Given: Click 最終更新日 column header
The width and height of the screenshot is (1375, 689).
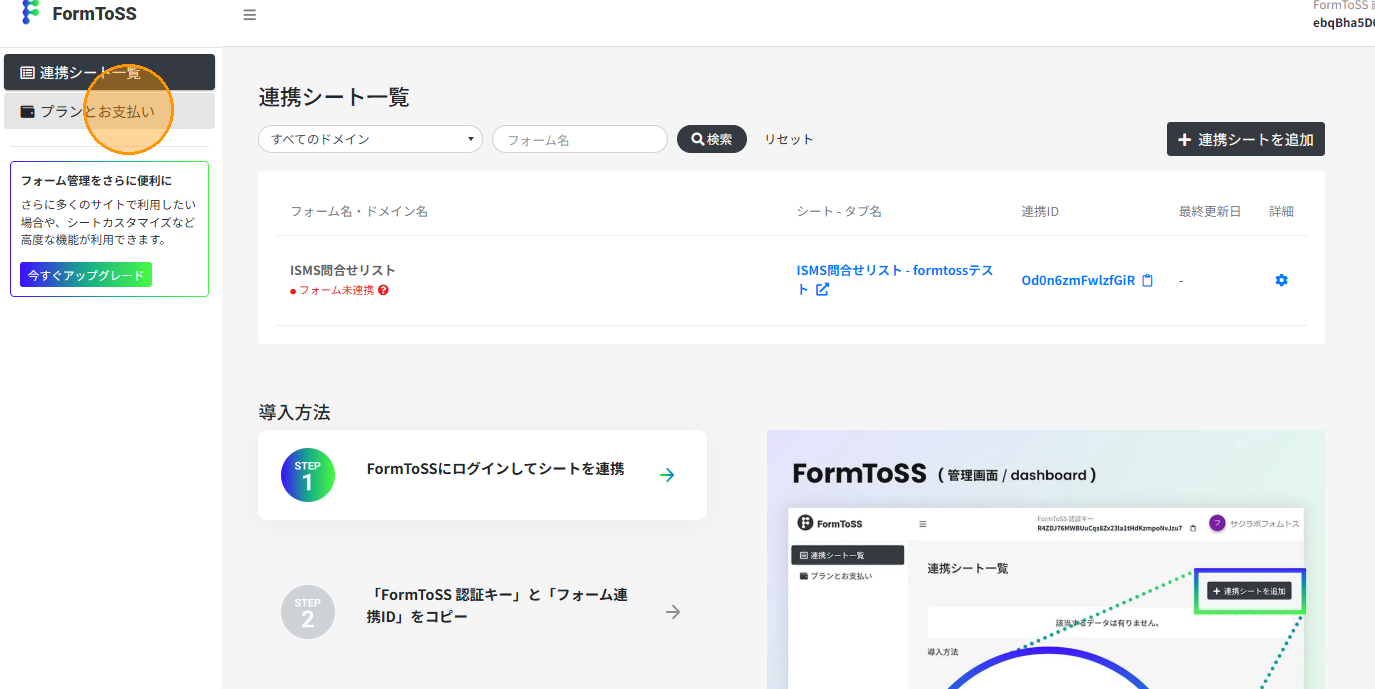Looking at the screenshot, I should pos(1210,211).
